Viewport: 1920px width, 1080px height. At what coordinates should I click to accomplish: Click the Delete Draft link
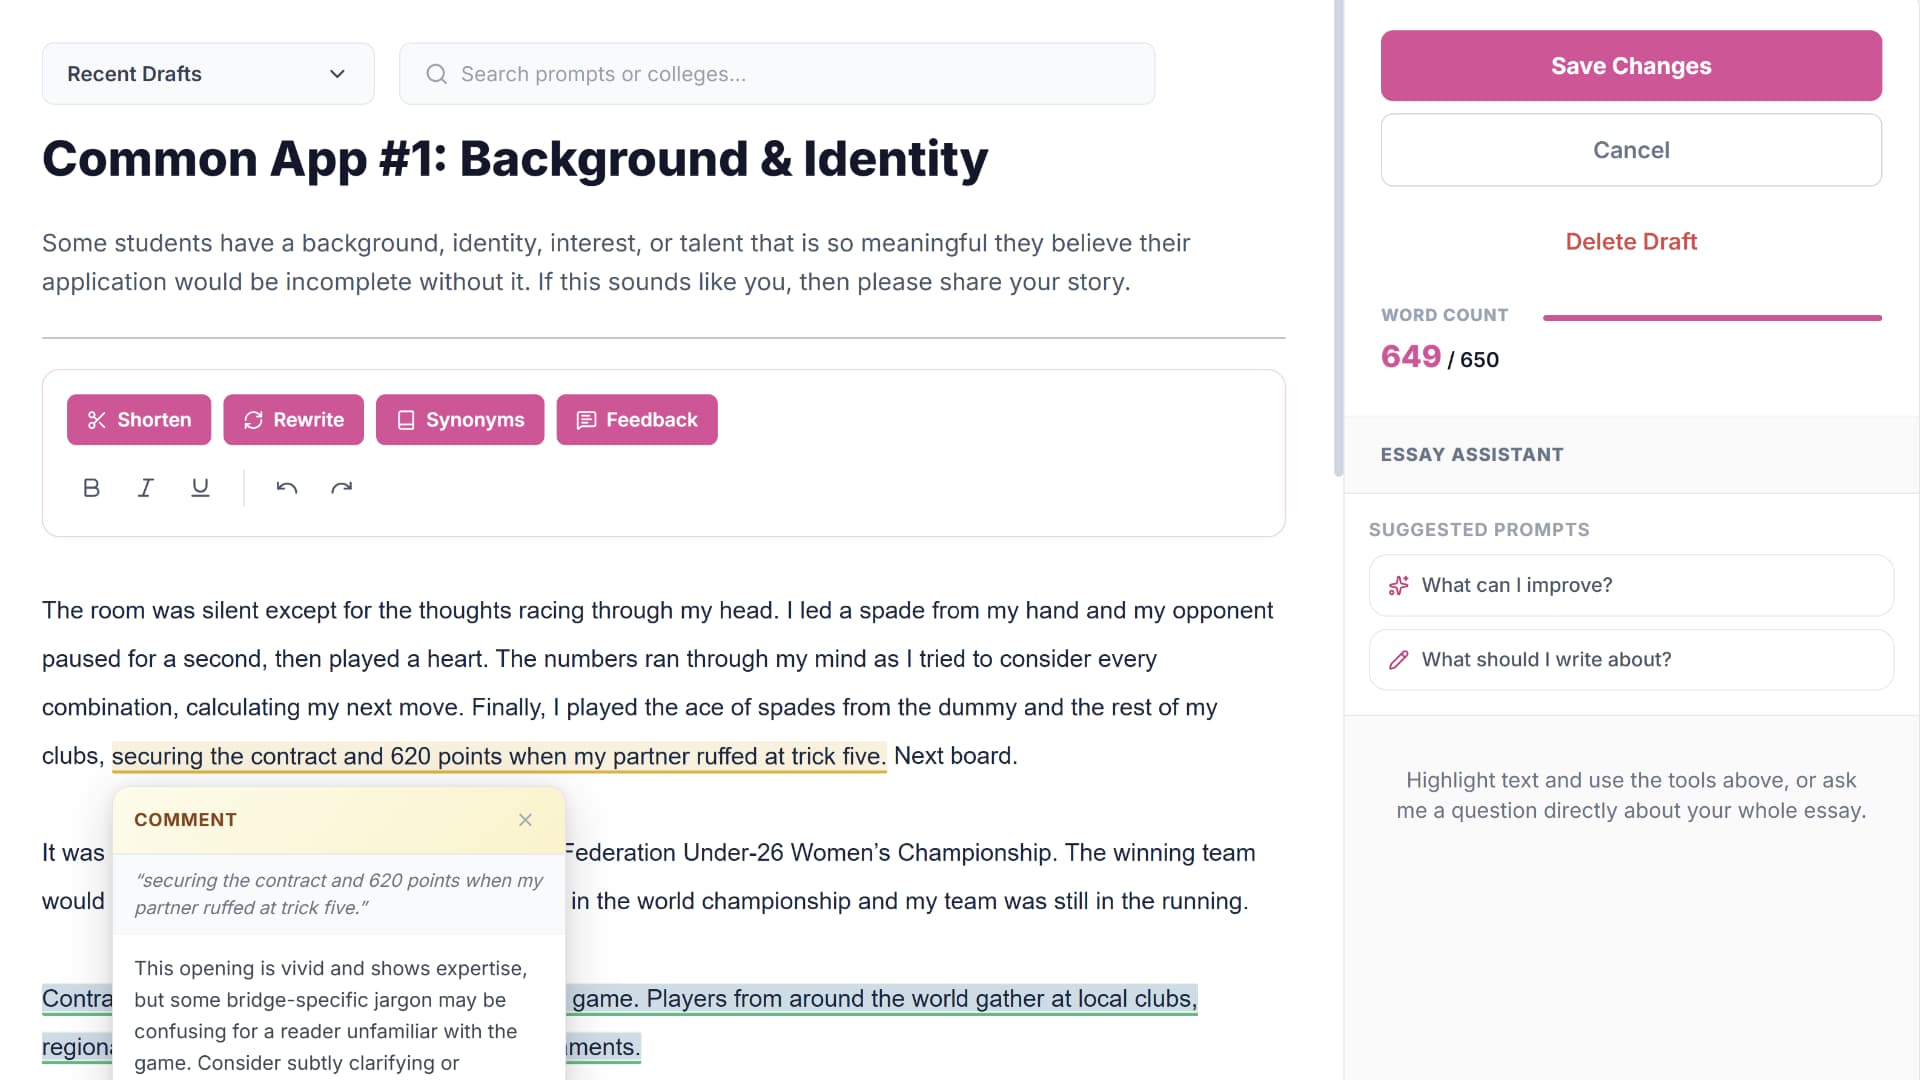click(1631, 242)
